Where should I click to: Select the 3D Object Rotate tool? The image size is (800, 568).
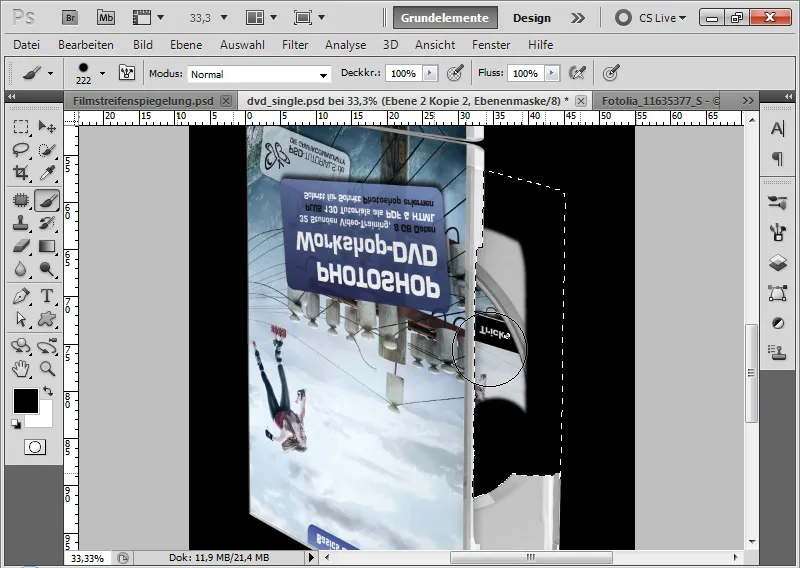(x=21, y=346)
